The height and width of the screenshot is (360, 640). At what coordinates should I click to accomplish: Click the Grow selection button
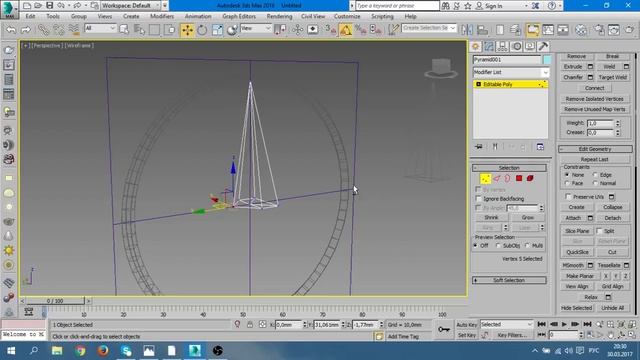click(527, 218)
